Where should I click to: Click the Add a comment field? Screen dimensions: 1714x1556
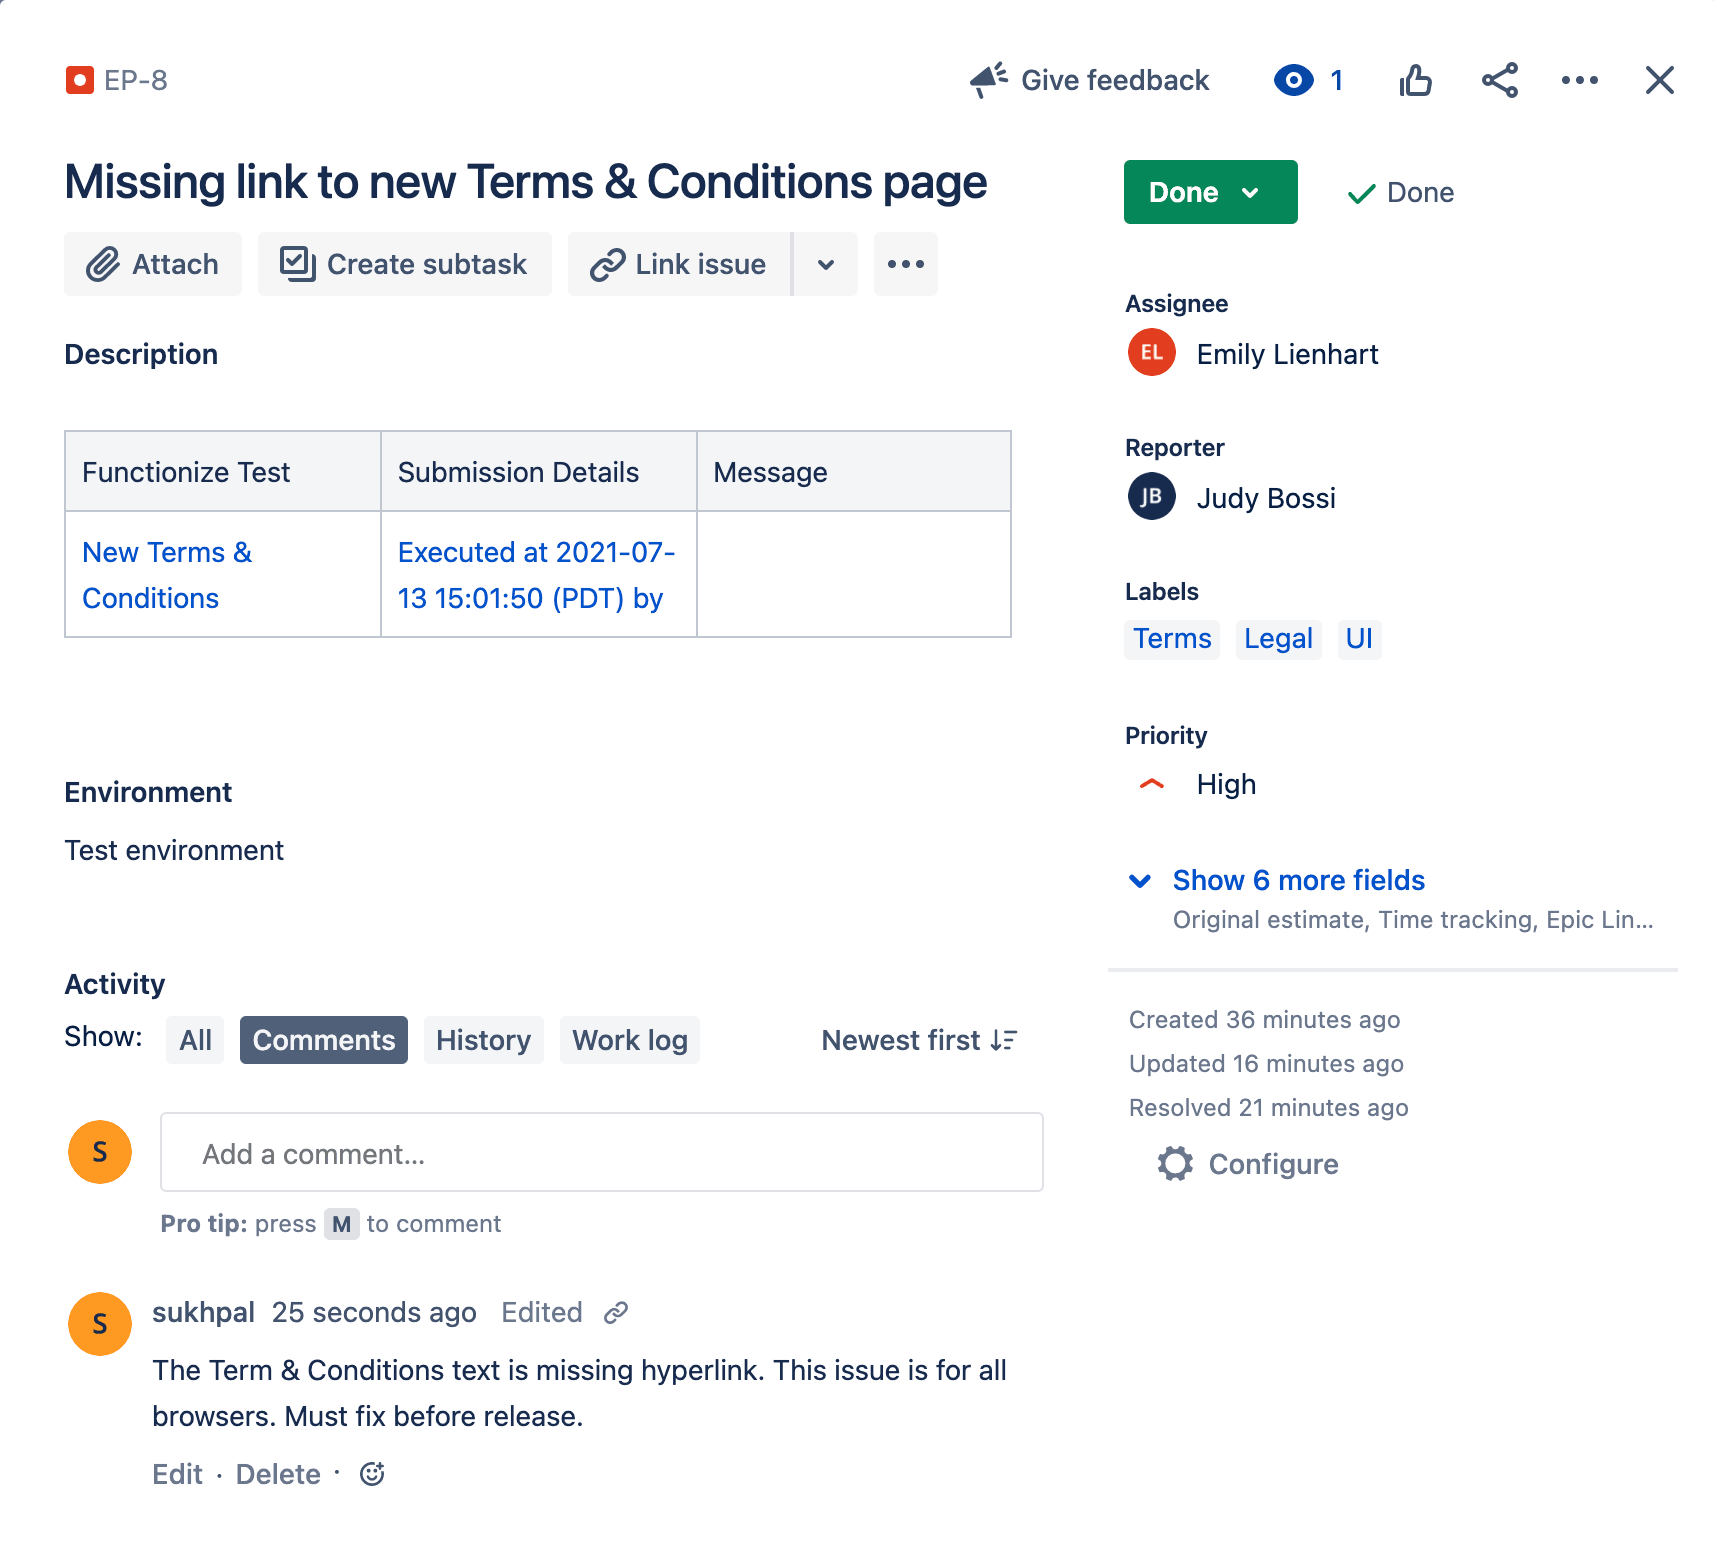coord(601,1152)
